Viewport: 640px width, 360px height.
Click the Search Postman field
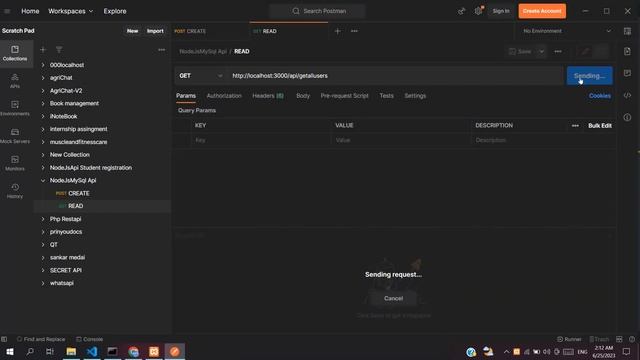coord(318,11)
